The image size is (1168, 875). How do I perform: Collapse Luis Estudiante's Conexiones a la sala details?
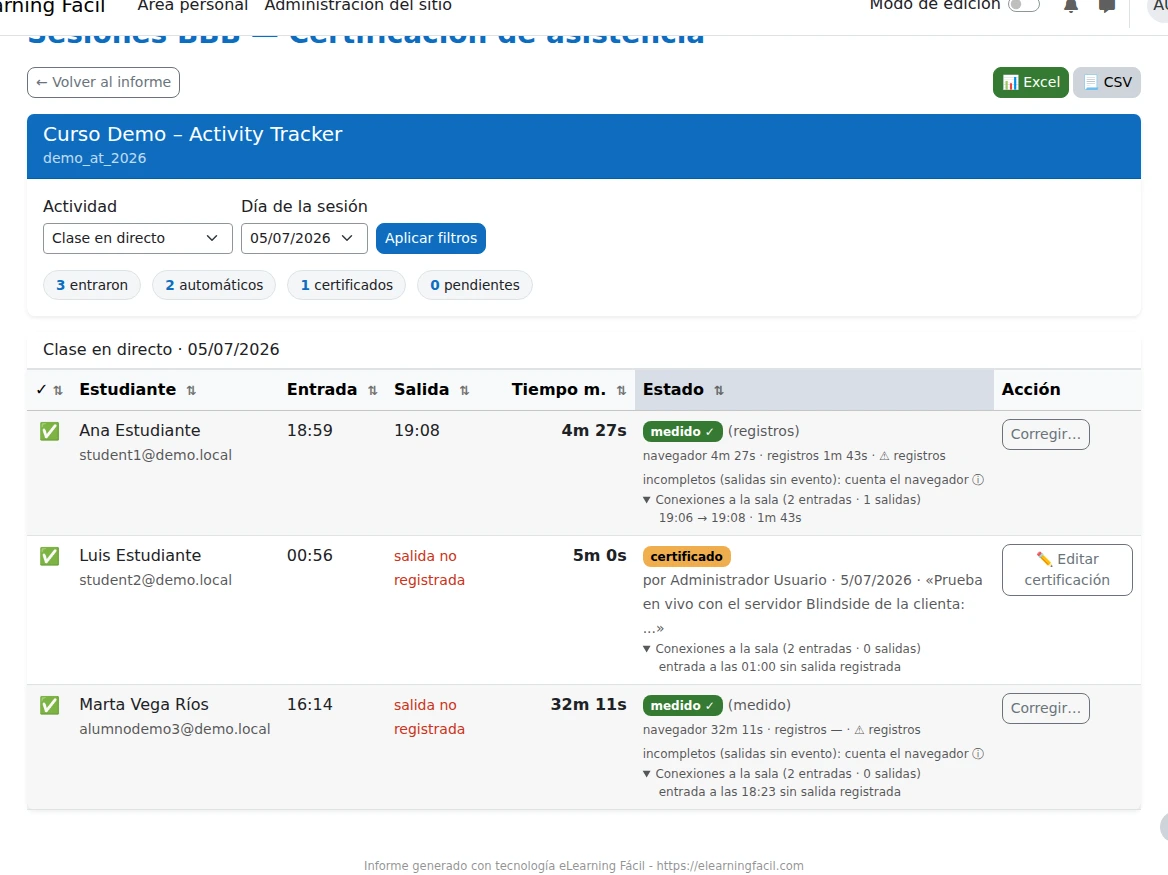(781, 649)
